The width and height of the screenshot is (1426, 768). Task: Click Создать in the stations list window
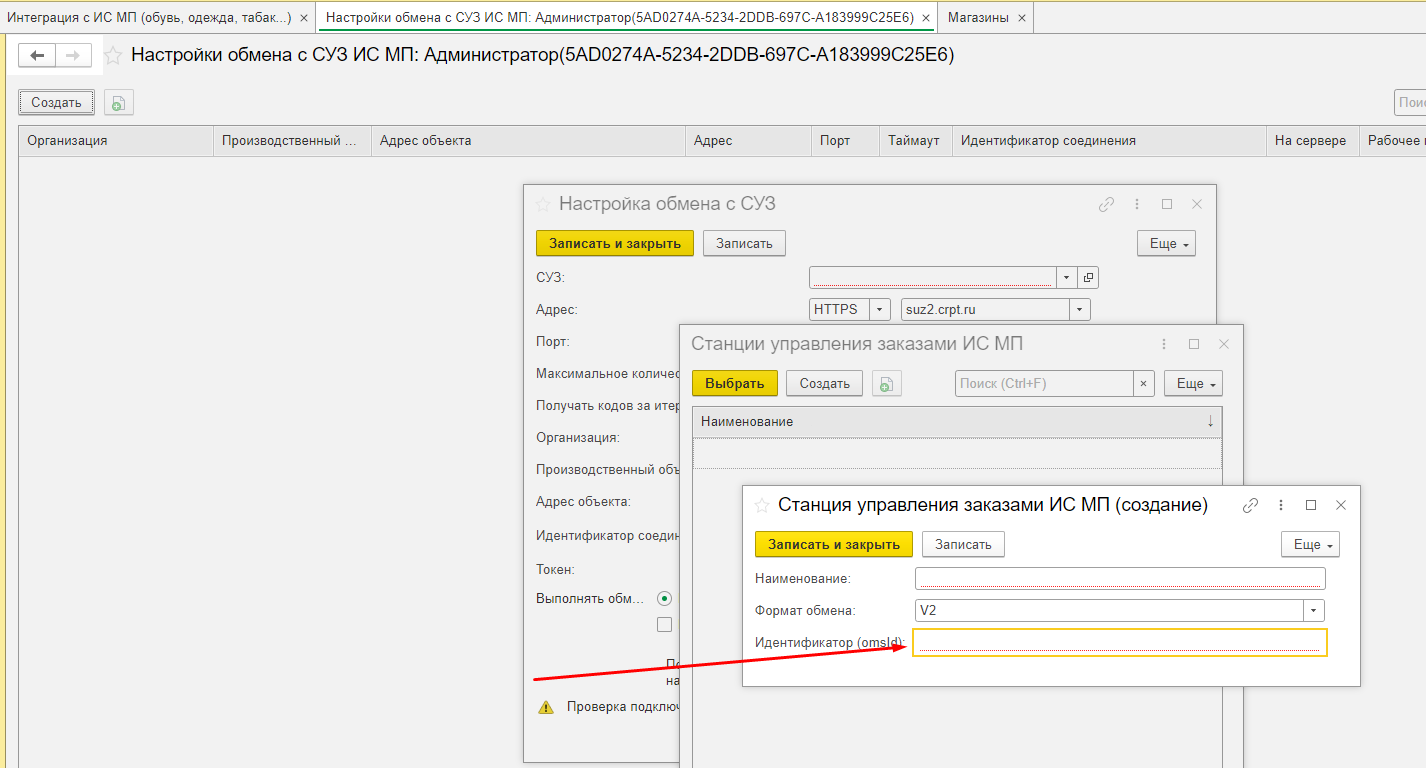point(824,383)
